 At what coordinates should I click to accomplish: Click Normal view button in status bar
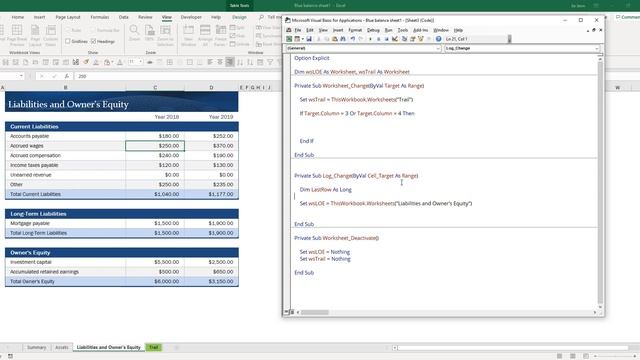[560, 356]
